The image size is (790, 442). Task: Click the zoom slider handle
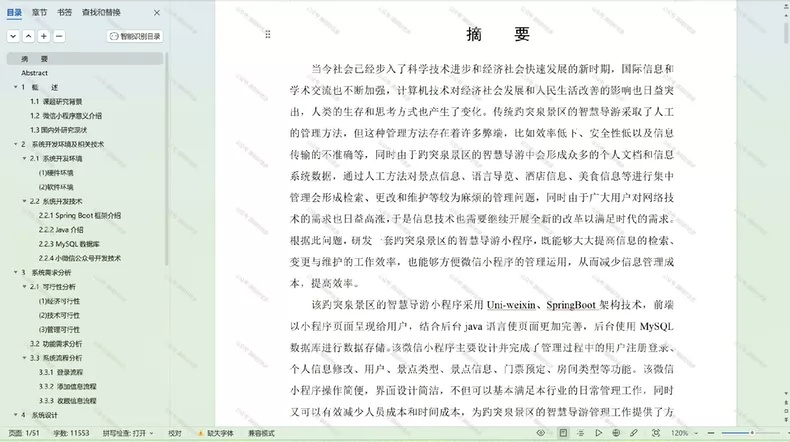(752, 433)
